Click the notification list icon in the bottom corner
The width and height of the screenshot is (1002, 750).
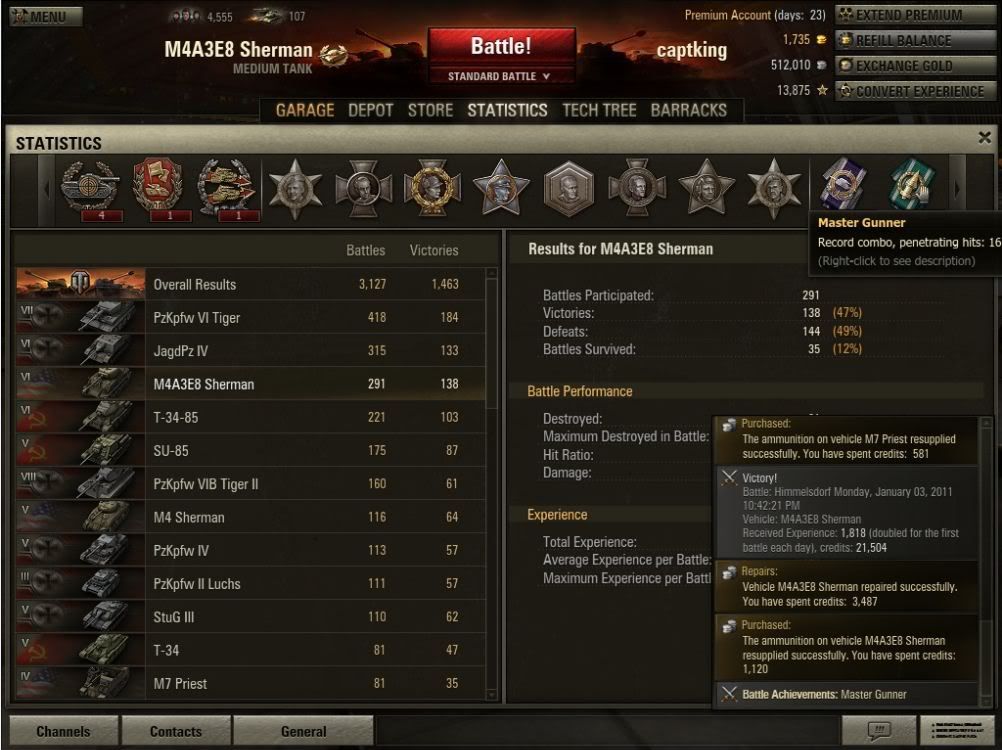(957, 730)
